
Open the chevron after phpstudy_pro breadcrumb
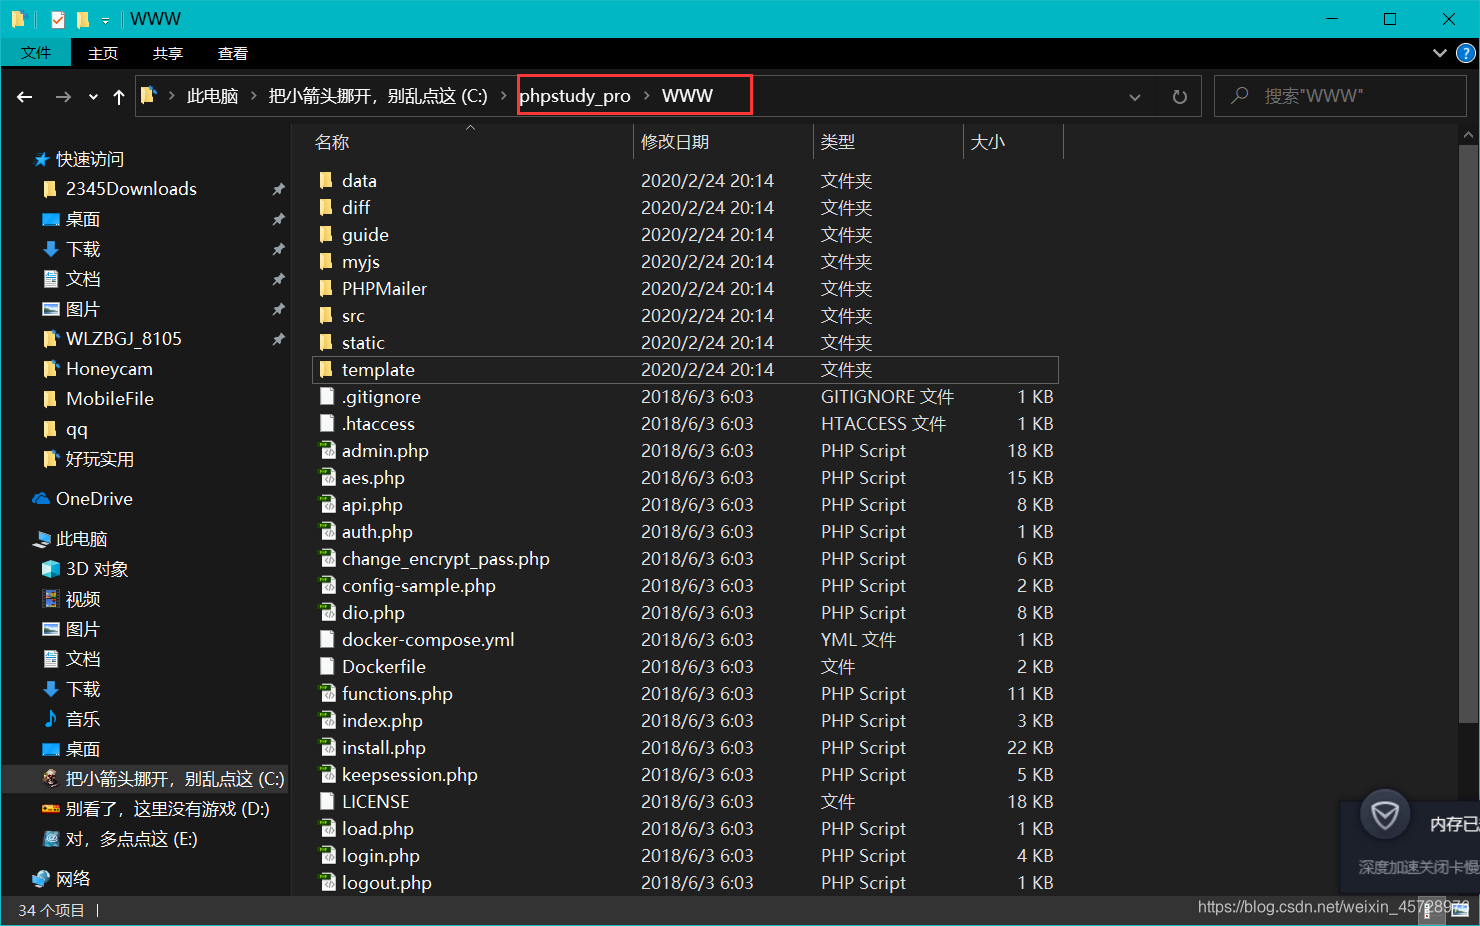point(647,96)
